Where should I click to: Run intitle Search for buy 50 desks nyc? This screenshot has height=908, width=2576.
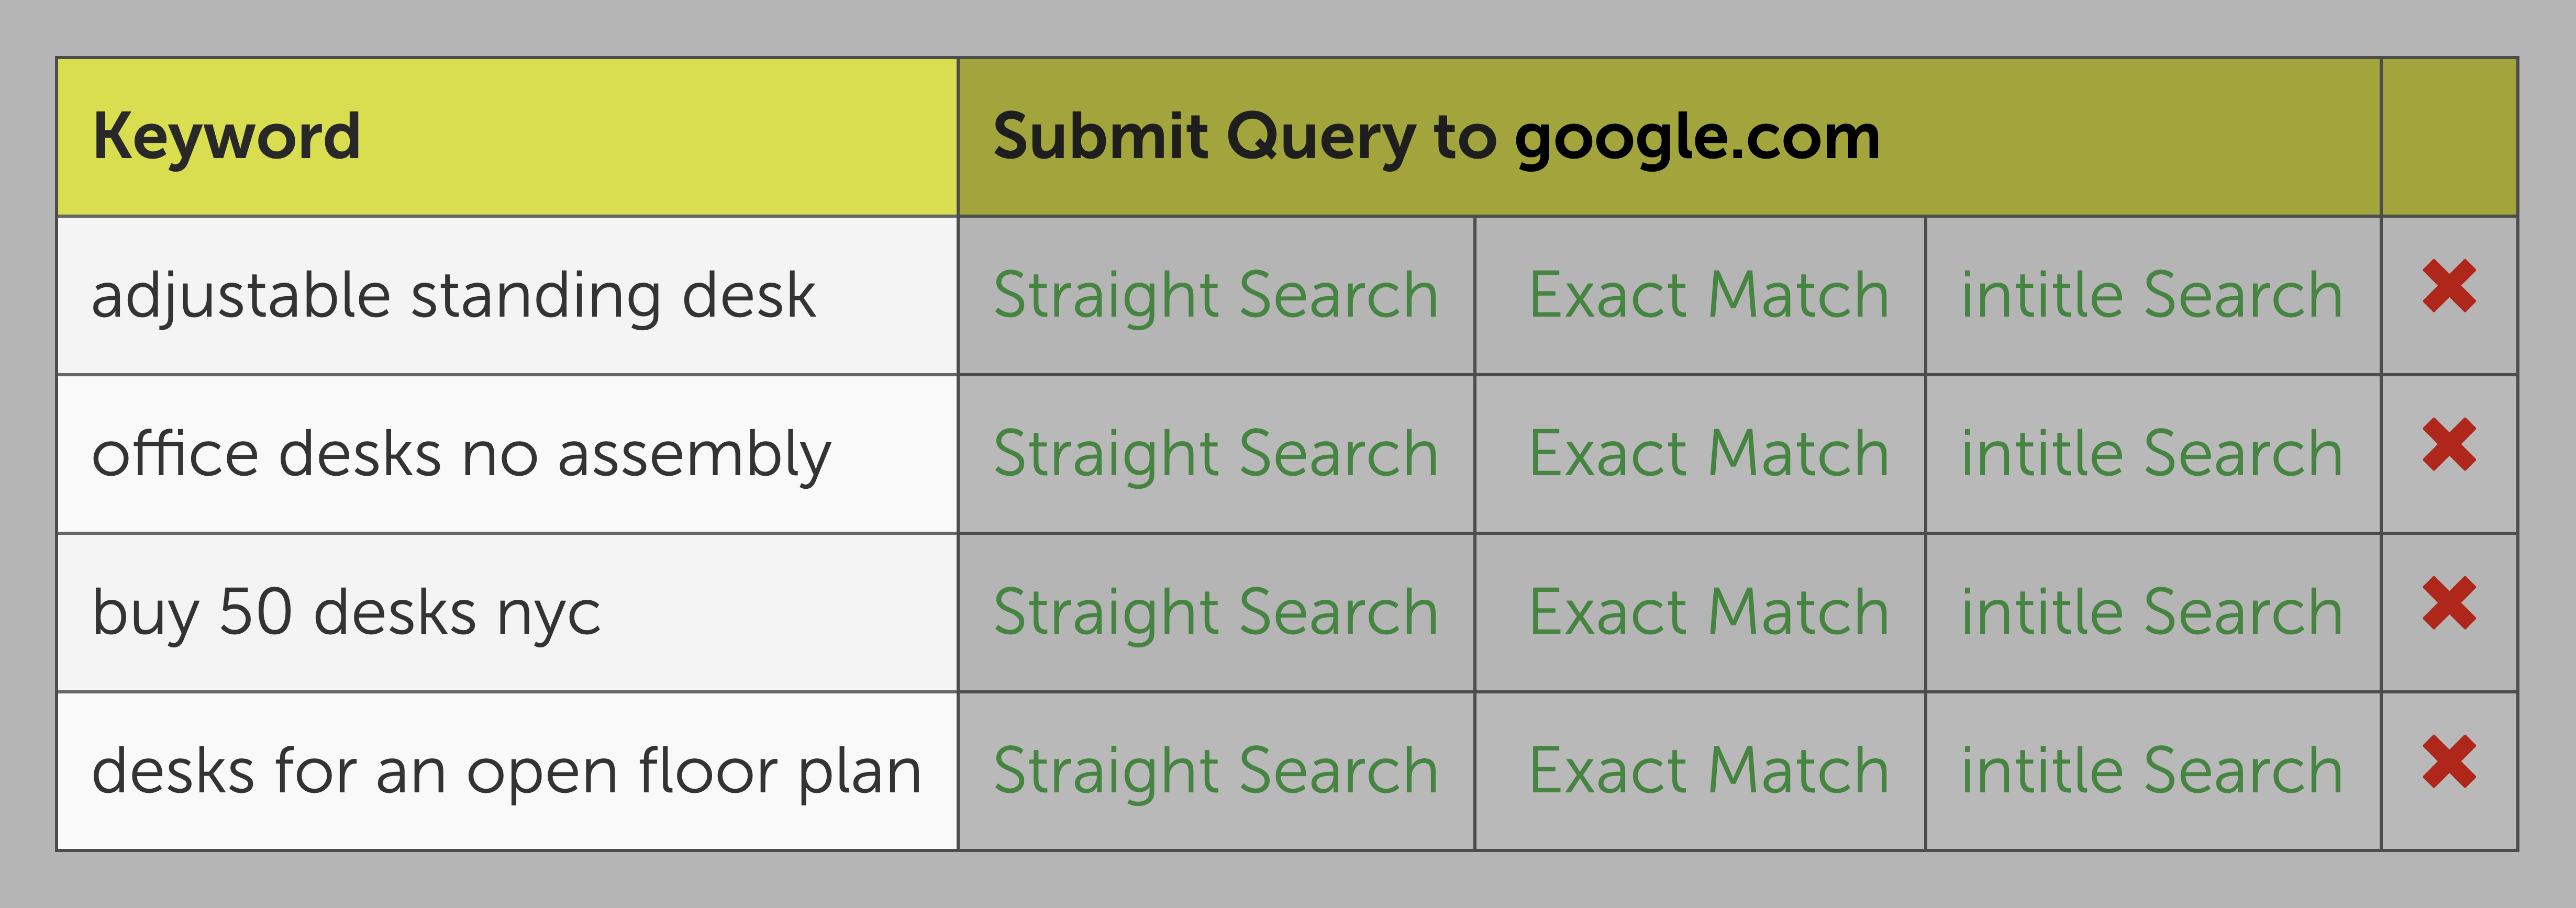tap(2152, 613)
